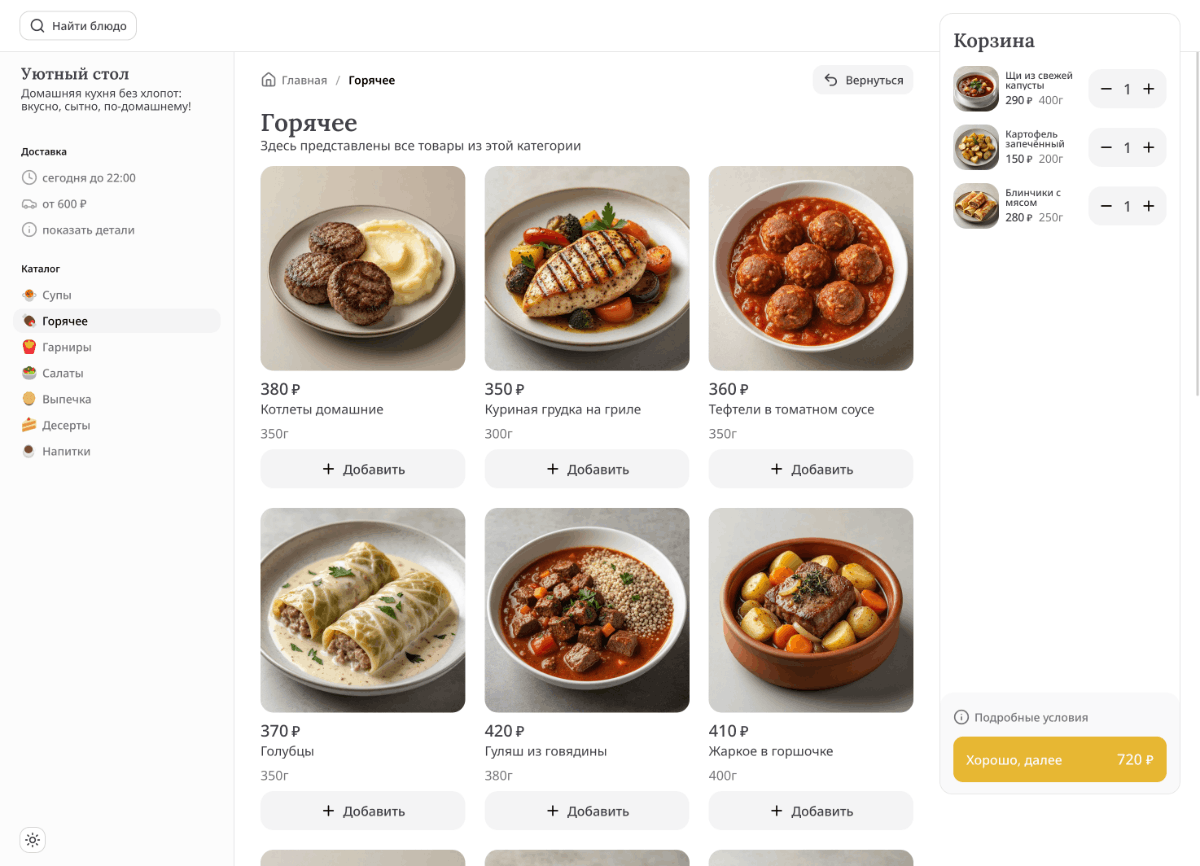This screenshot has width=1200, height=866.
Task: Click the Вернуться back button
Action: tap(863, 80)
